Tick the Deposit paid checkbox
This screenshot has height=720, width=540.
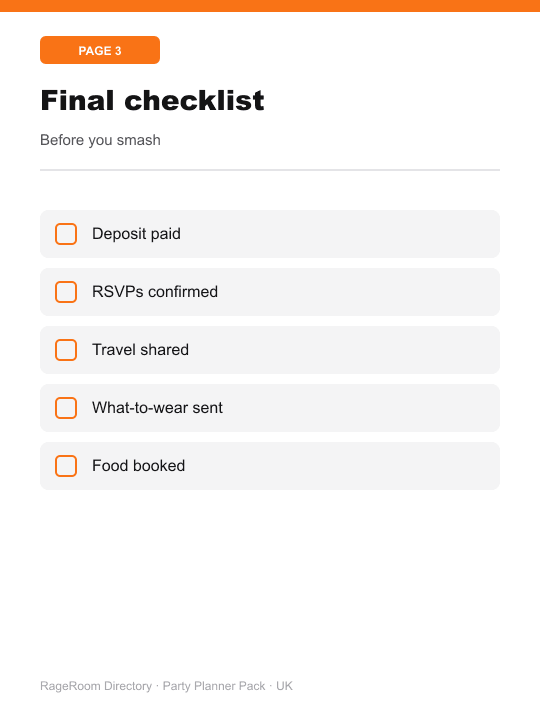coord(66,234)
